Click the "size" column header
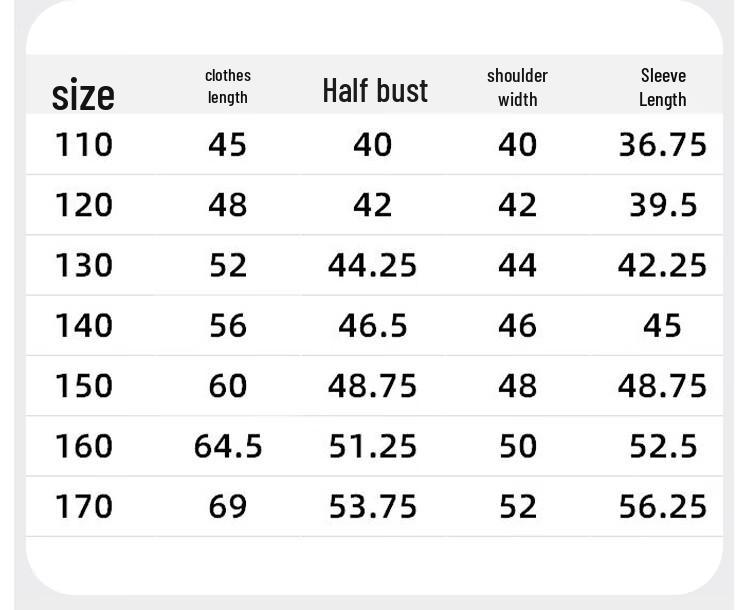Viewport: 750px width, 610px height. pyautogui.click(x=83, y=95)
